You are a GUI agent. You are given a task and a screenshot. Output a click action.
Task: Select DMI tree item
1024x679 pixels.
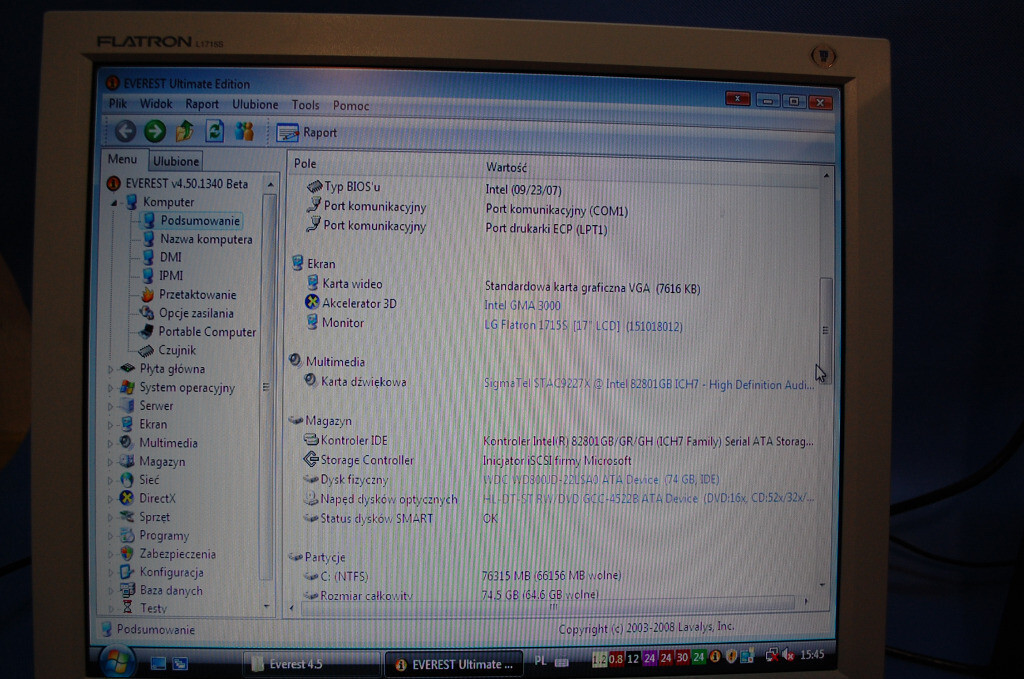pyautogui.click(x=170, y=257)
